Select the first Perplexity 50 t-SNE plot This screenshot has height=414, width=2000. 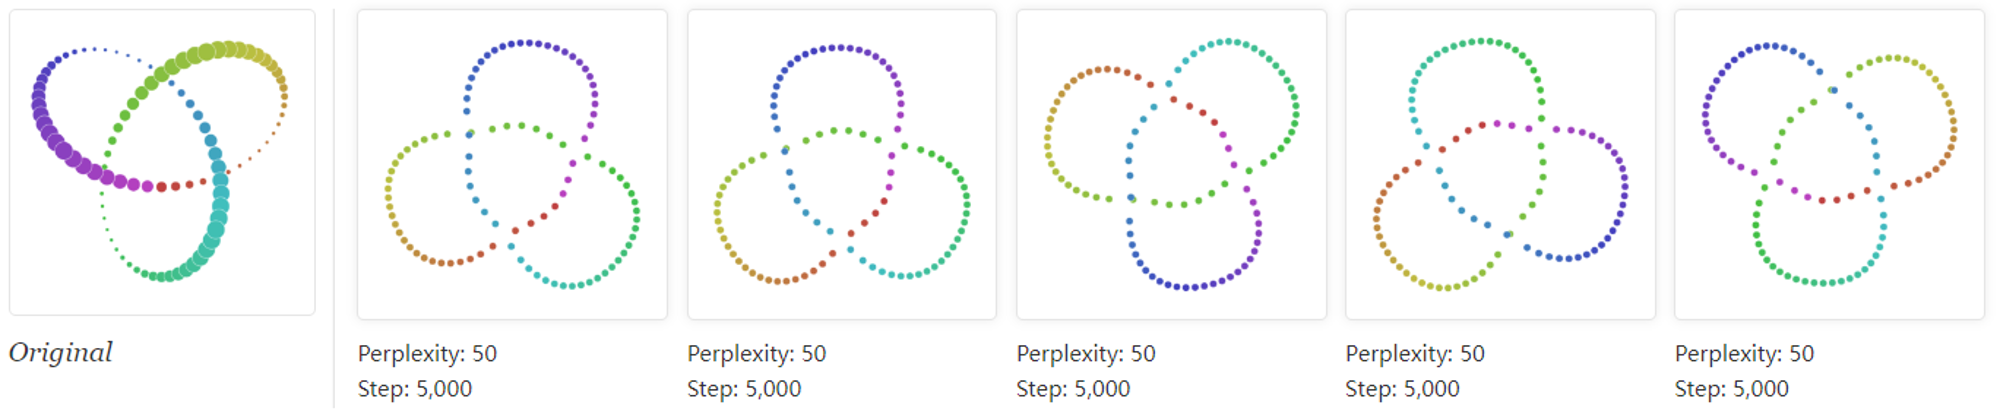pos(512,165)
